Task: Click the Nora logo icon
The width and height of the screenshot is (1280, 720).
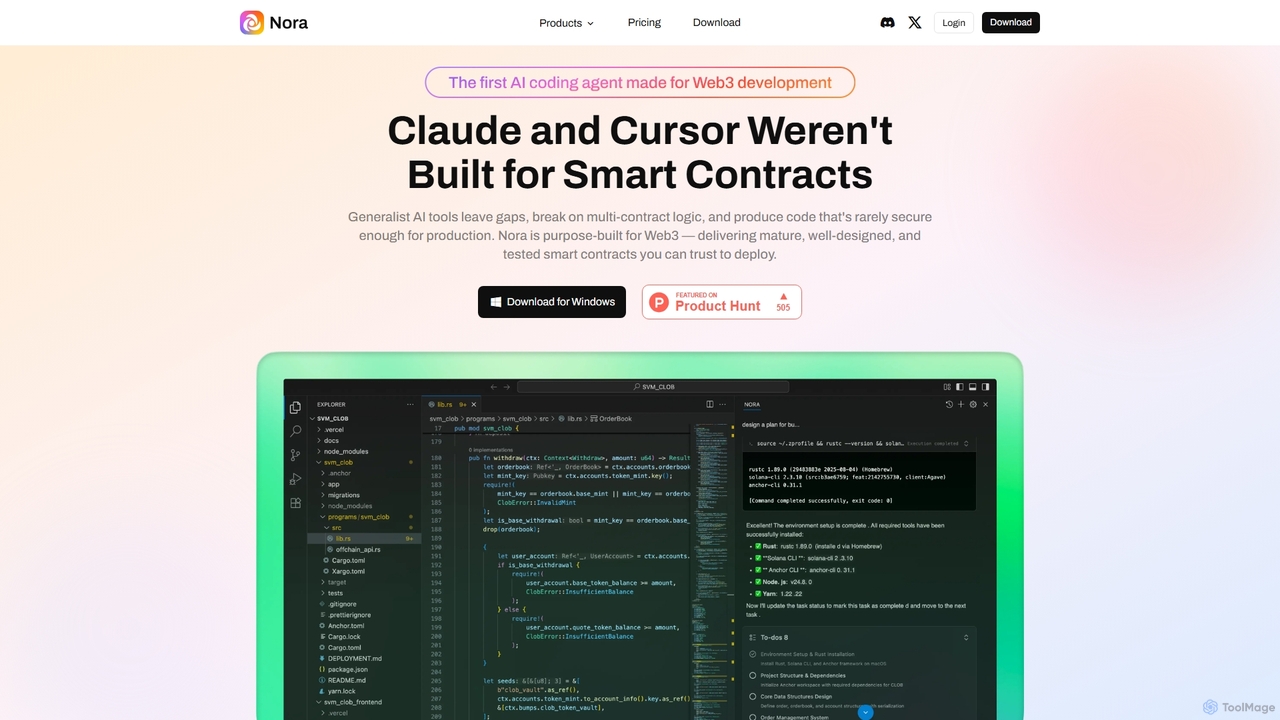Action: point(252,22)
